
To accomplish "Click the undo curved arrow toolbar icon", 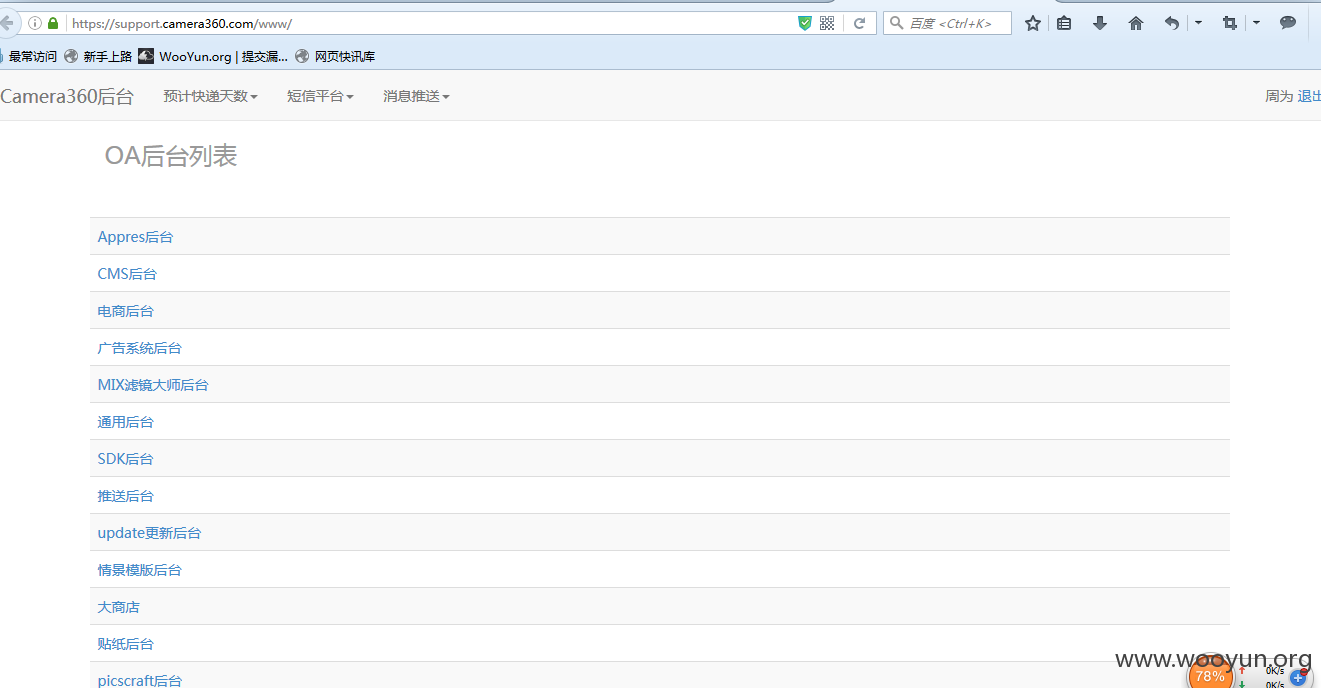I will (1172, 23).
